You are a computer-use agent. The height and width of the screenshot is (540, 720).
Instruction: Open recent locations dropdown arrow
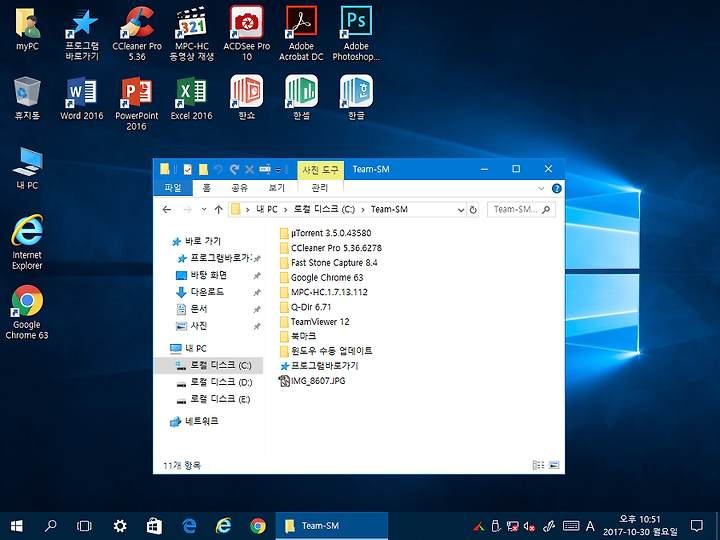[204, 209]
